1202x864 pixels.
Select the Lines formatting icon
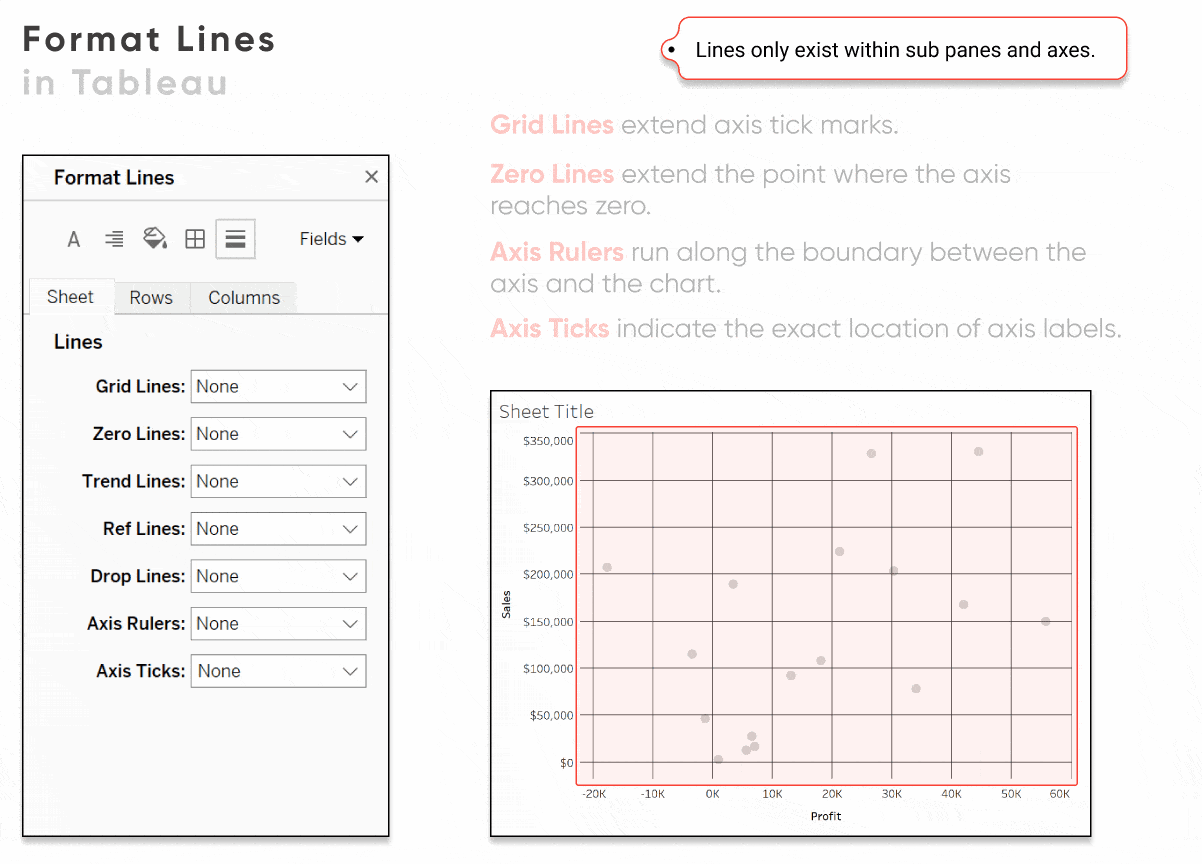tap(234, 238)
